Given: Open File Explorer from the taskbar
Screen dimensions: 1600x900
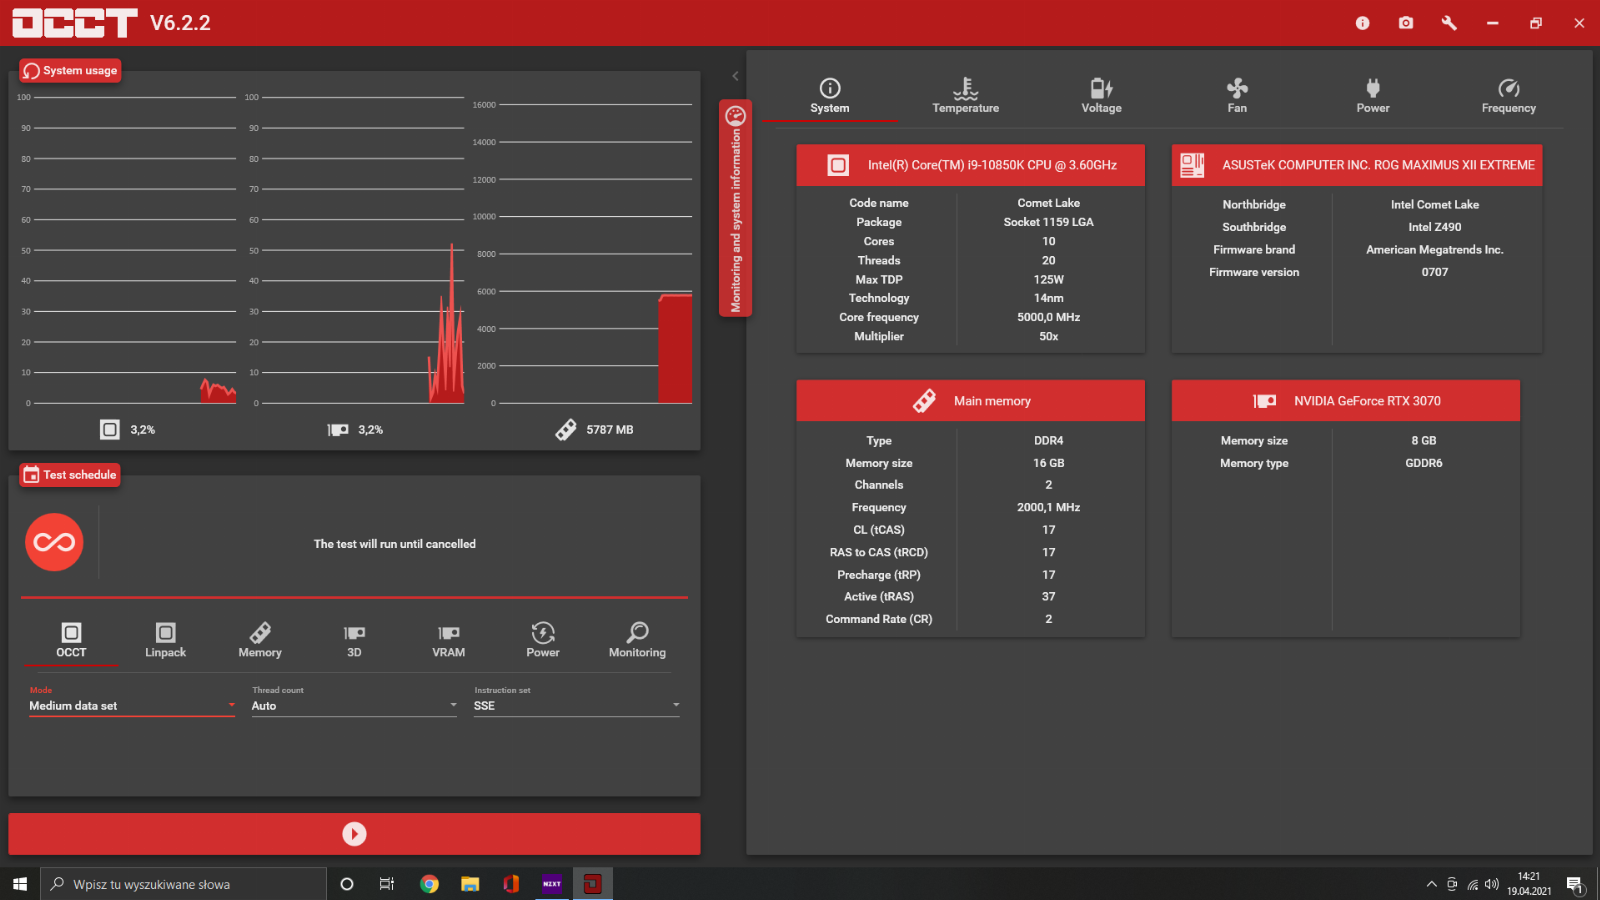Looking at the screenshot, I should 470,884.
